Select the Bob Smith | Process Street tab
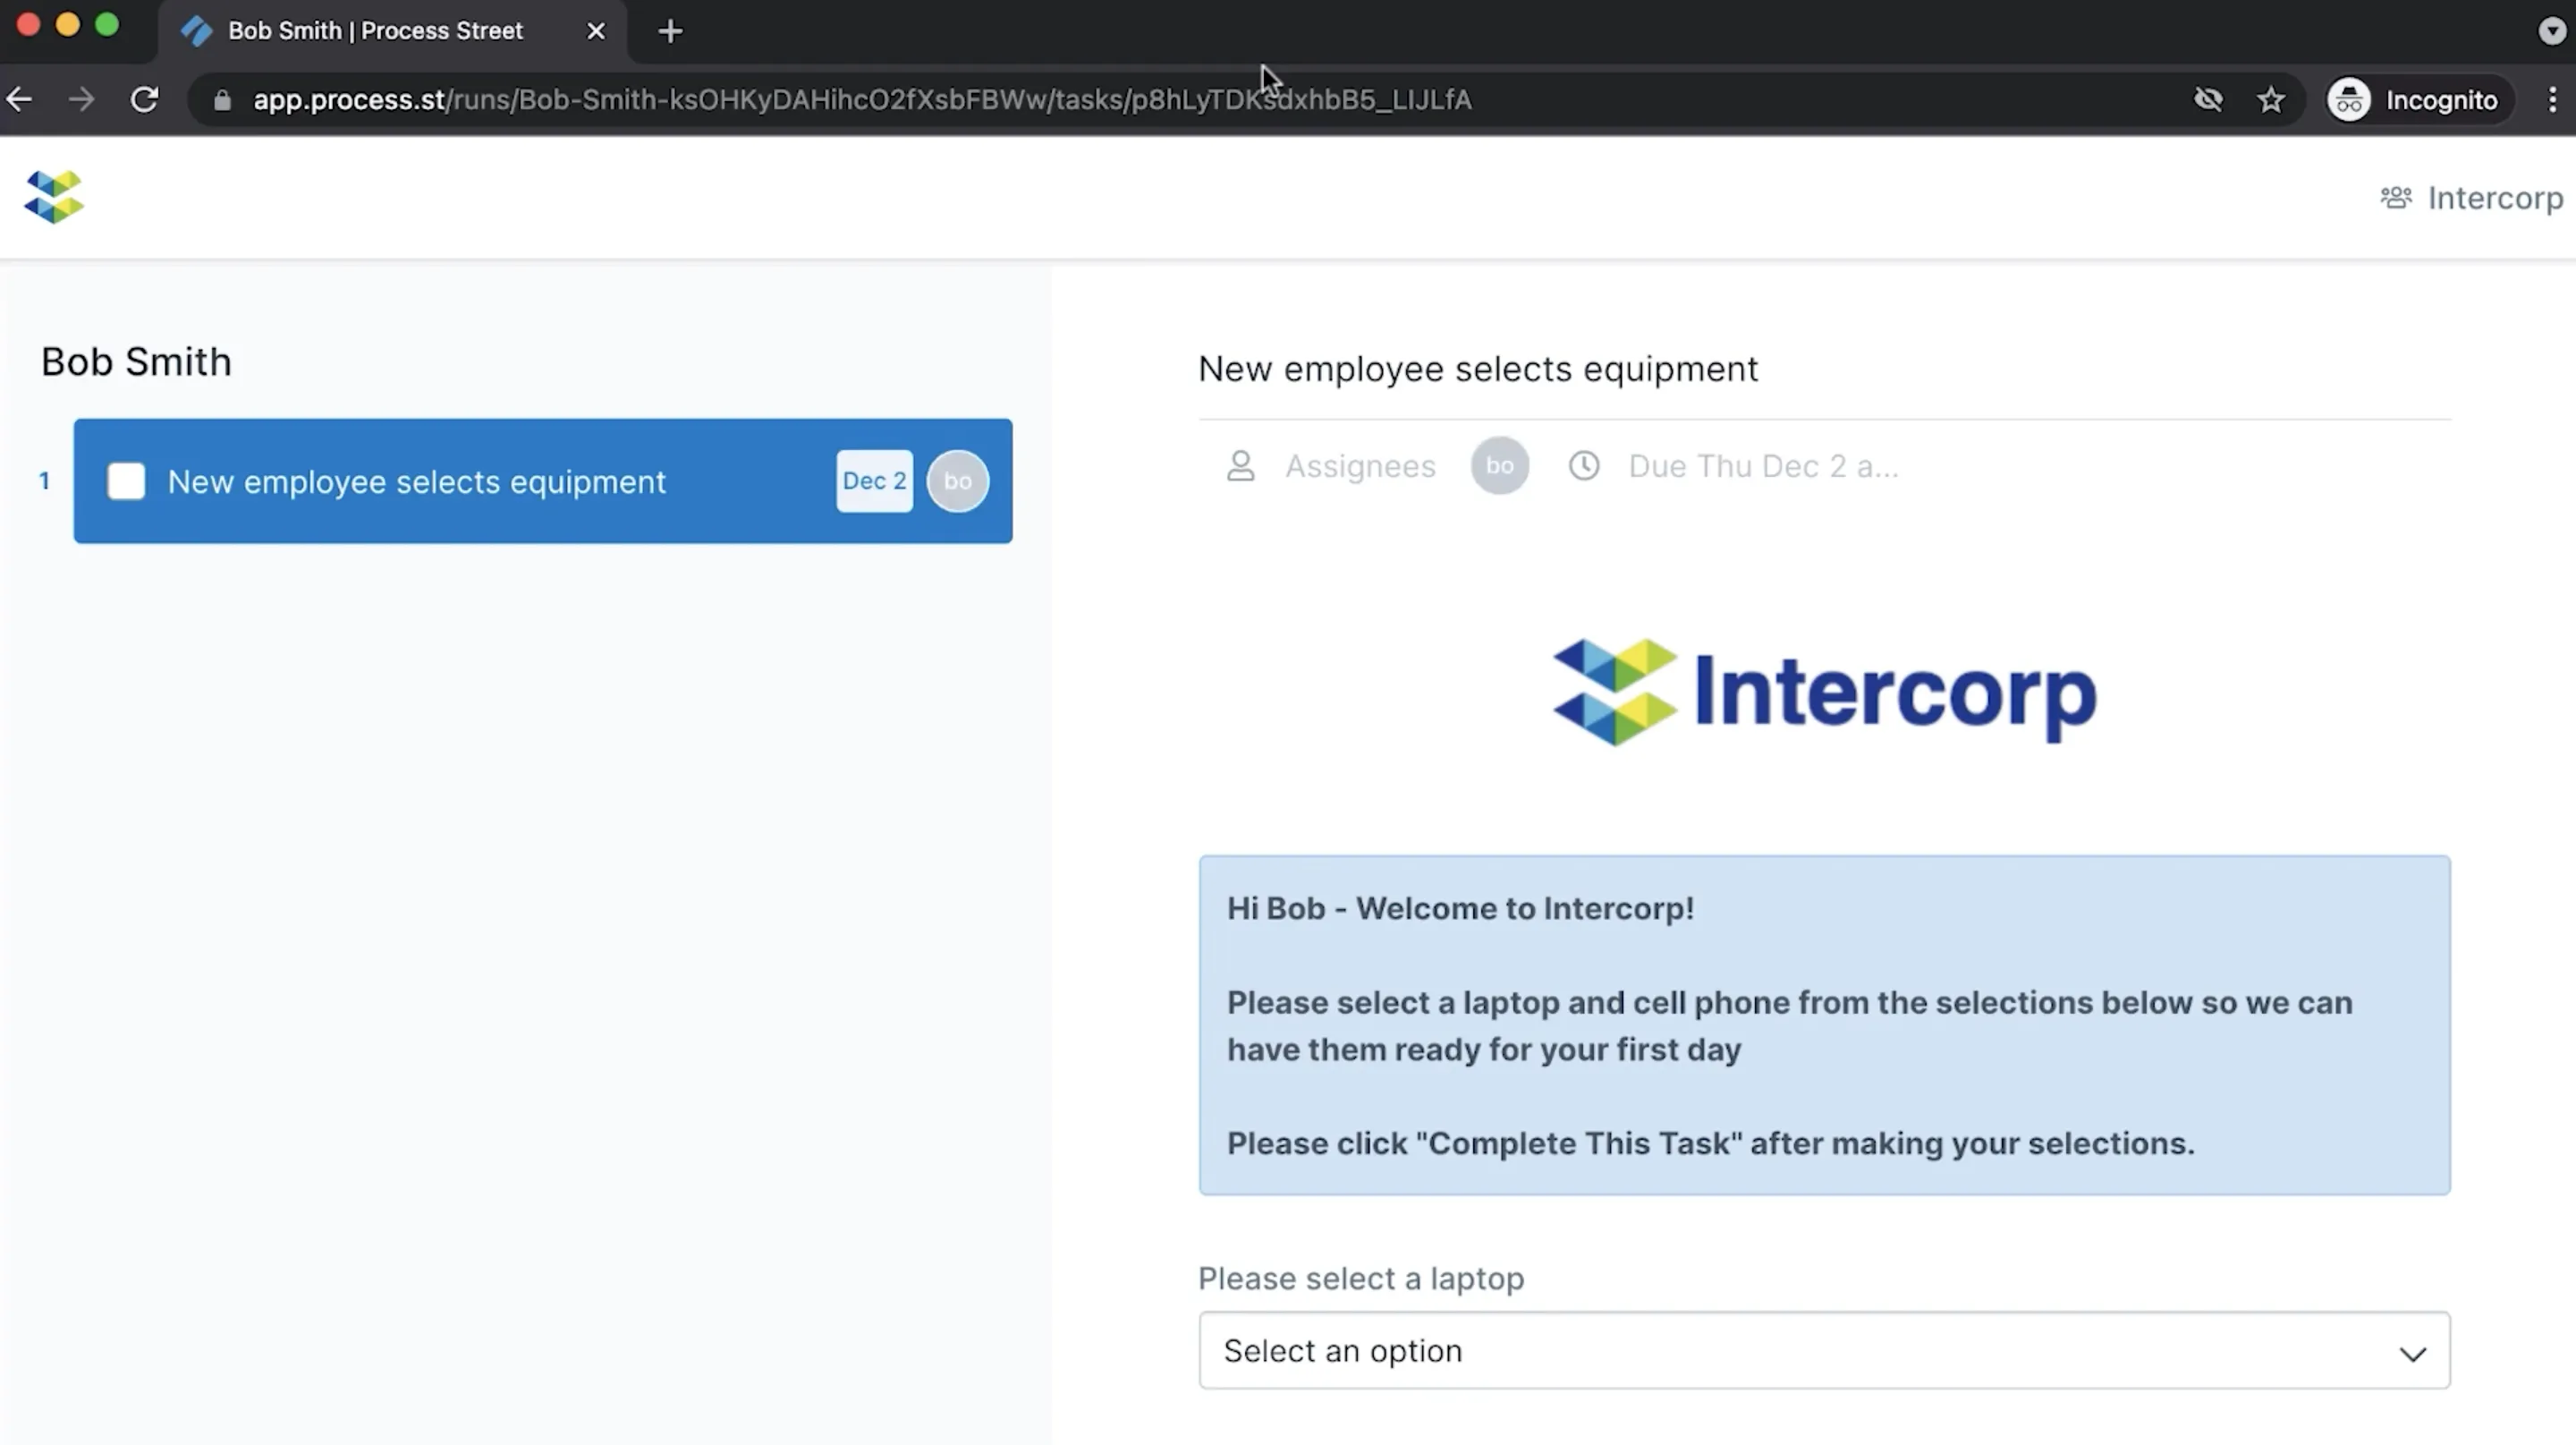This screenshot has width=2576, height=1445. click(392, 31)
